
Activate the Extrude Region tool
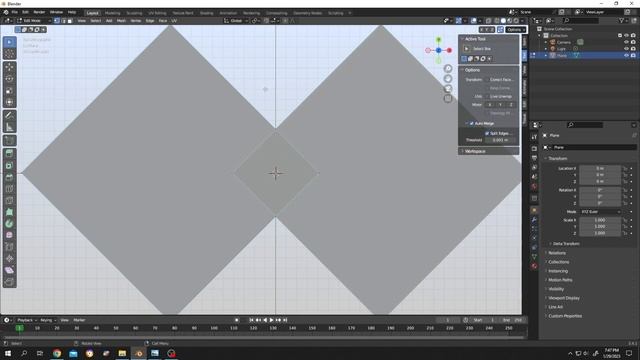[9, 154]
